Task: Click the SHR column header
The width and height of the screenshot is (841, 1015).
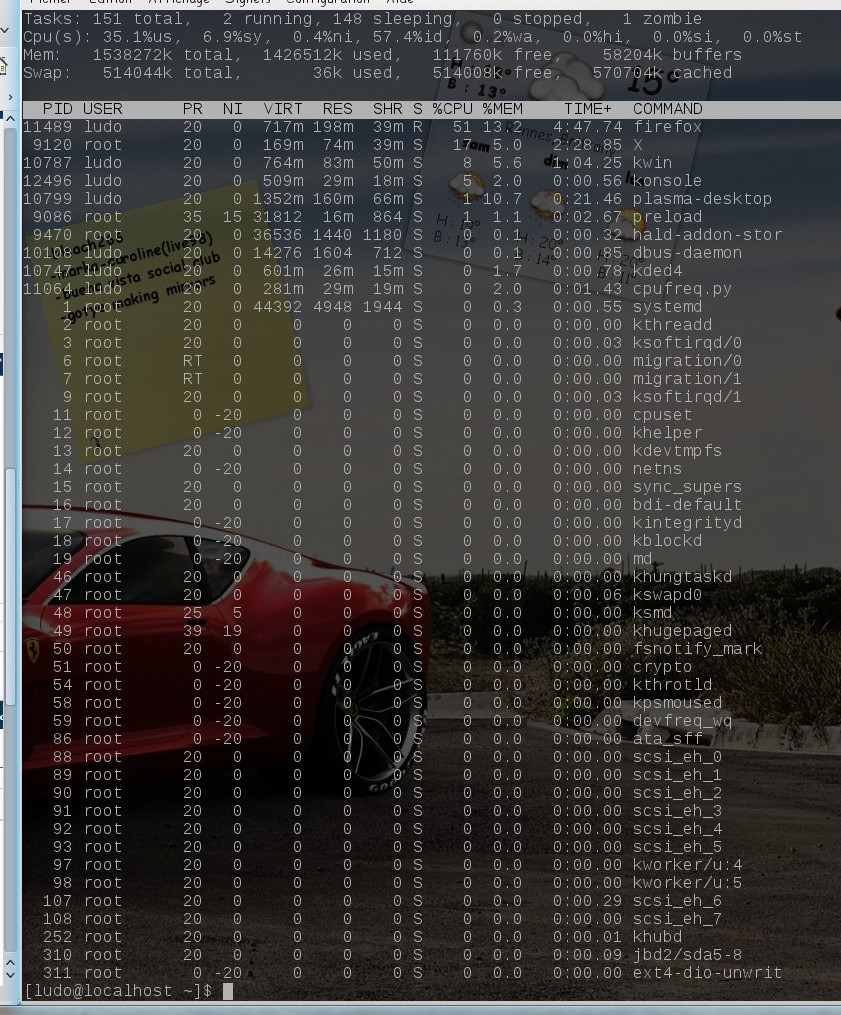Action: 388,109
